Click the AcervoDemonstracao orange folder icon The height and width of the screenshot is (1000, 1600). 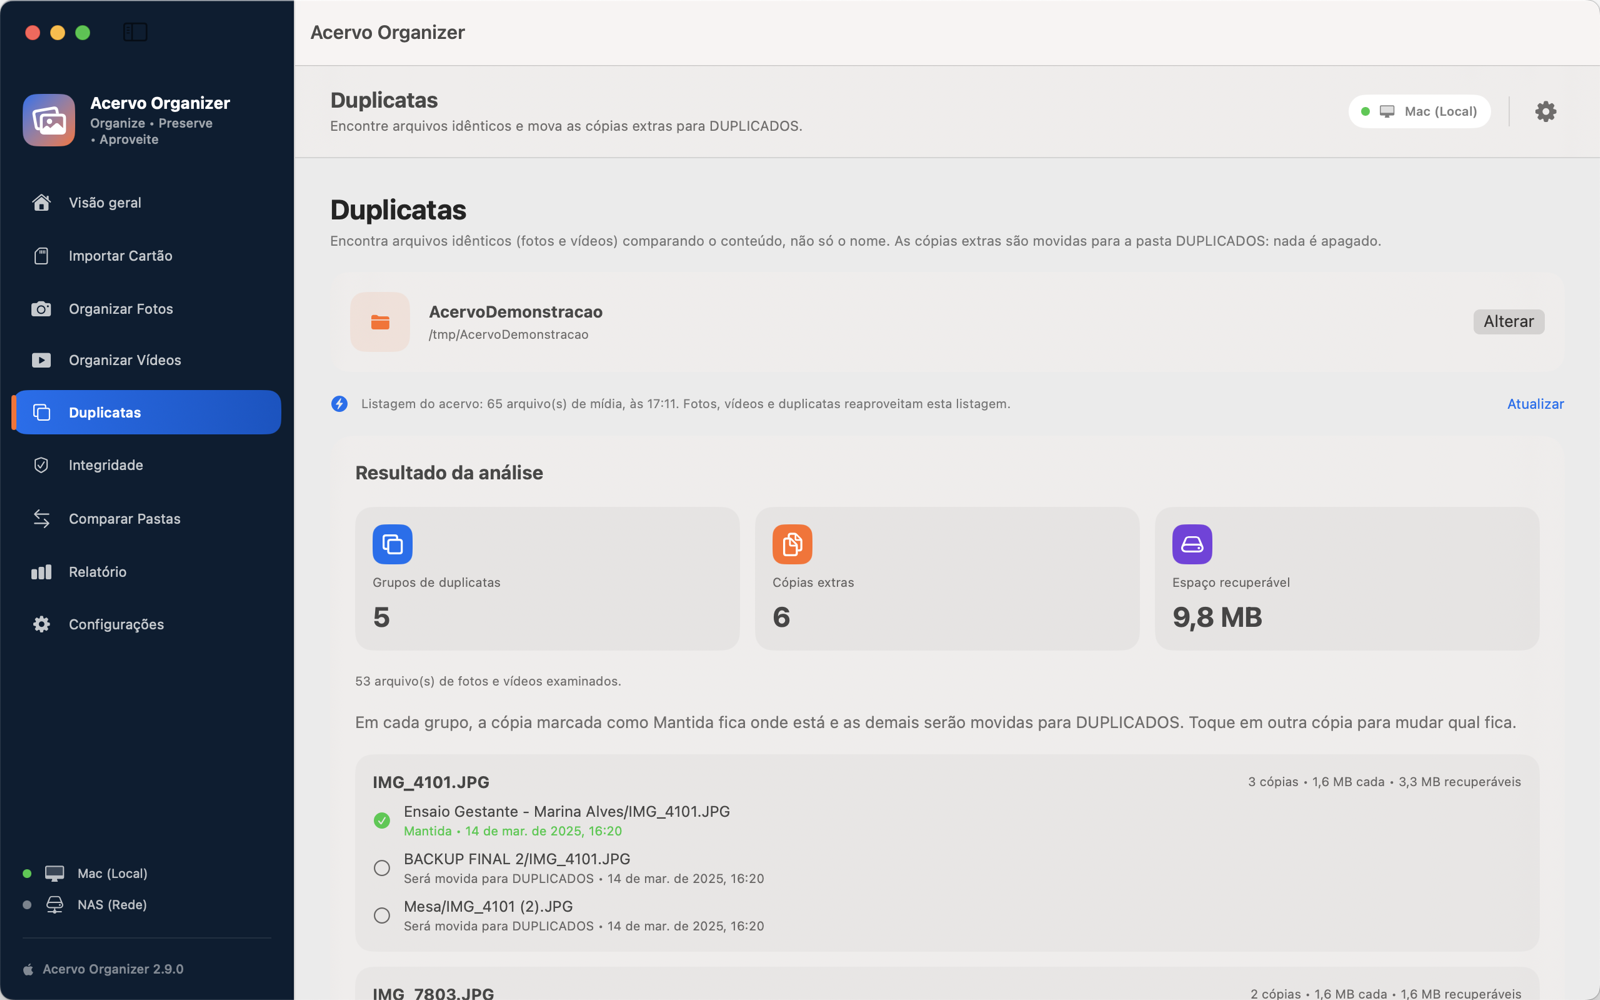click(x=380, y=322)
